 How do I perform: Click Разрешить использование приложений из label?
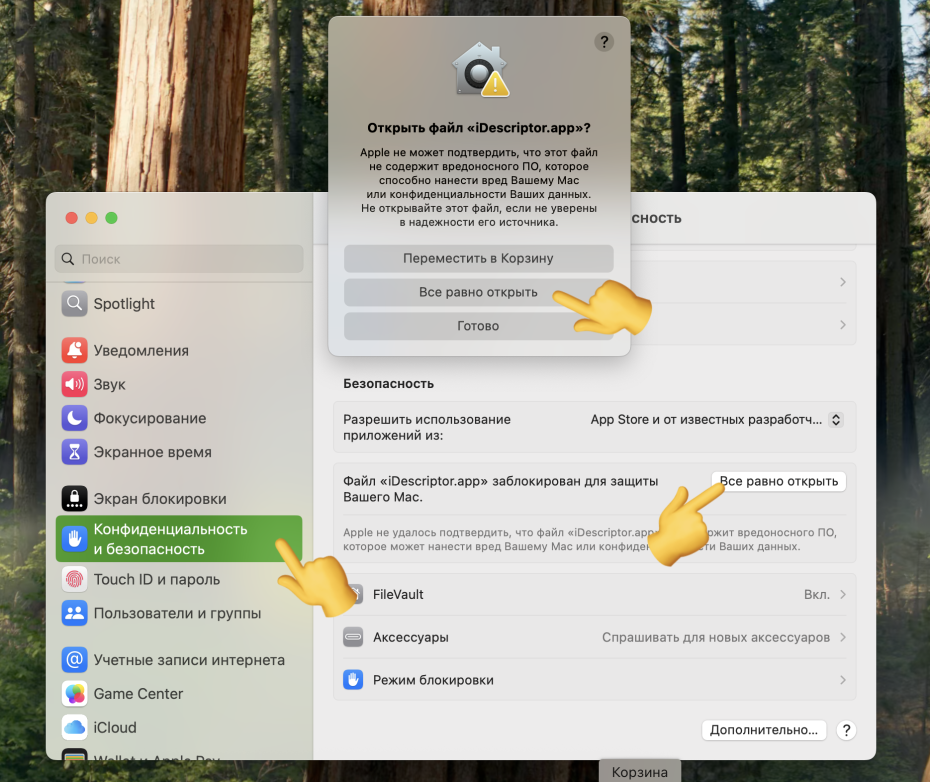pos(427,427)
